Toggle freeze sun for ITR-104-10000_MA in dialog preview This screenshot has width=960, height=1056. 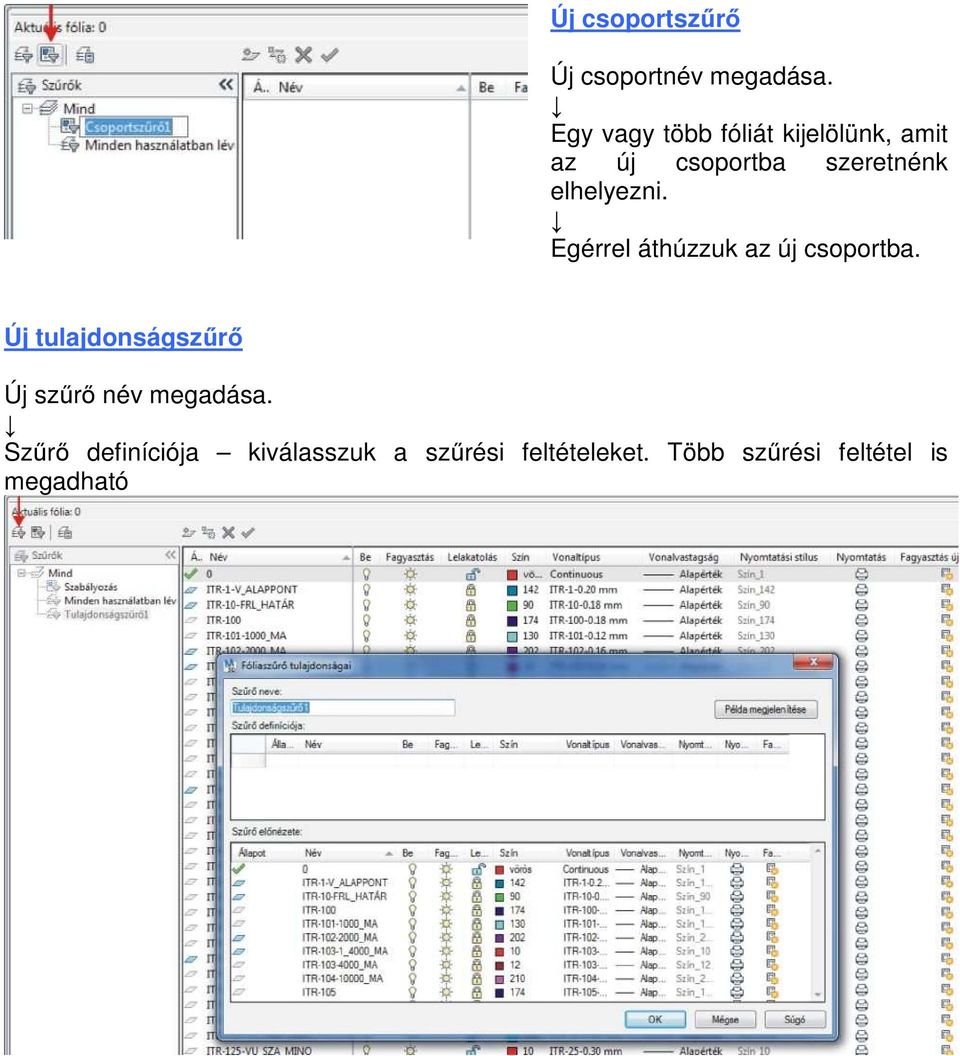click(x=445, y=979)
